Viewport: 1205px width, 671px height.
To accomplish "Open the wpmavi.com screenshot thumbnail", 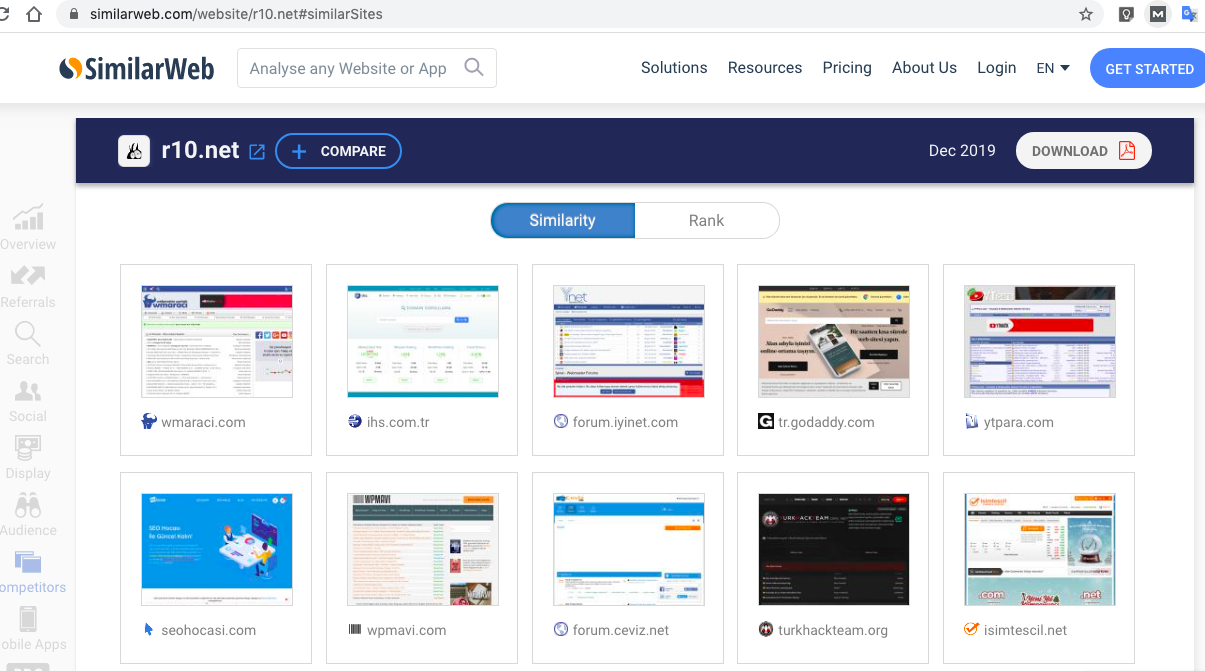I will point(423,549).
